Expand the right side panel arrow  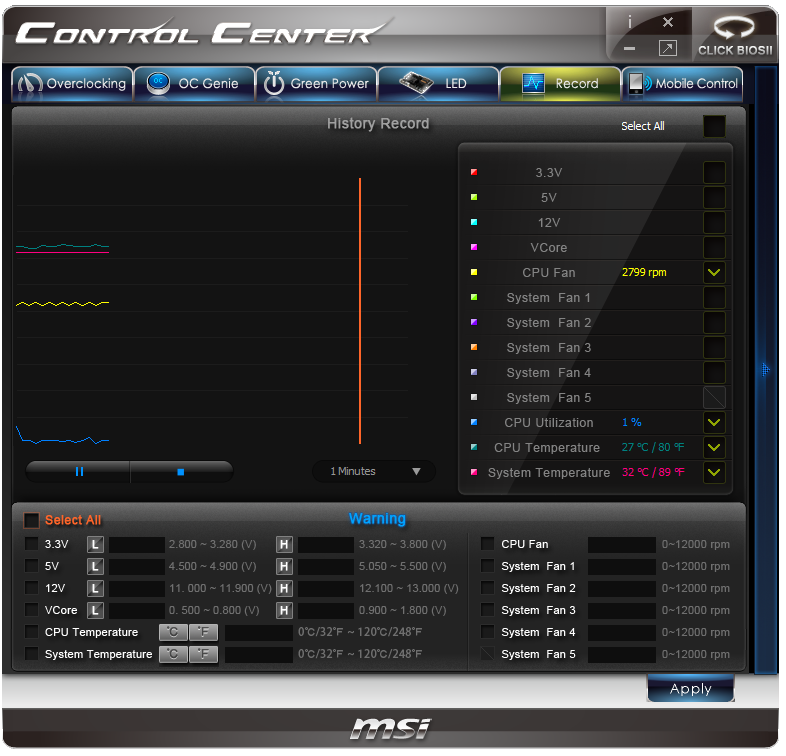pyautogui.click(x=765, y=370)
